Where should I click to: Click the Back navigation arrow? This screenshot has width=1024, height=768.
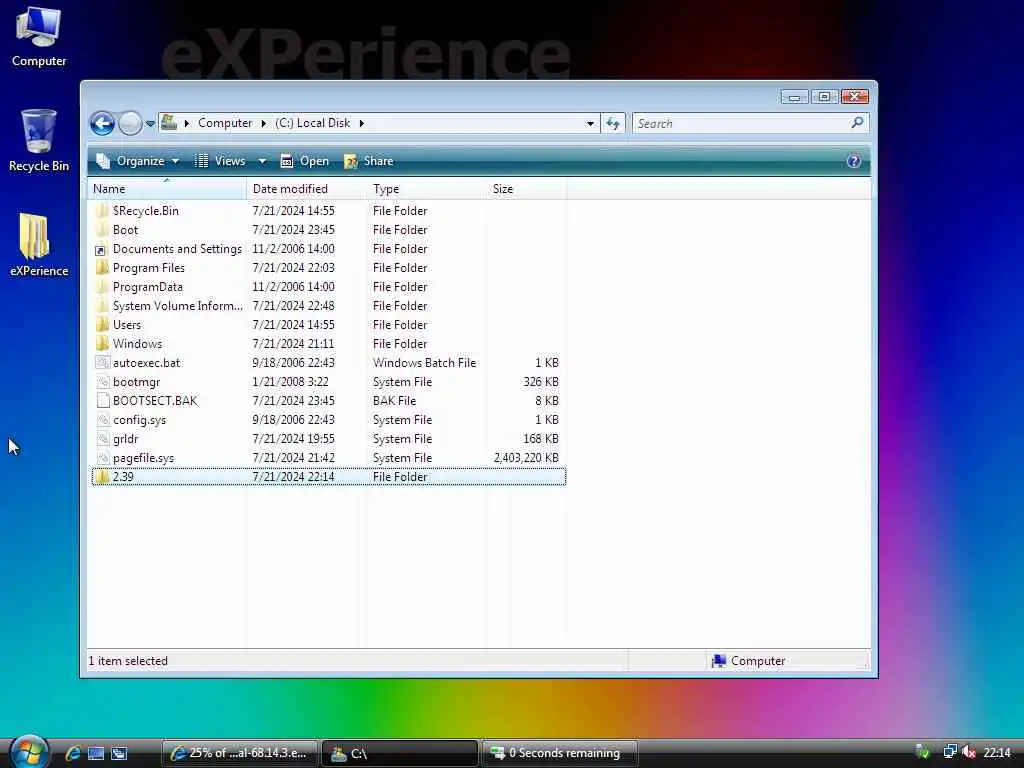point(103,123)
